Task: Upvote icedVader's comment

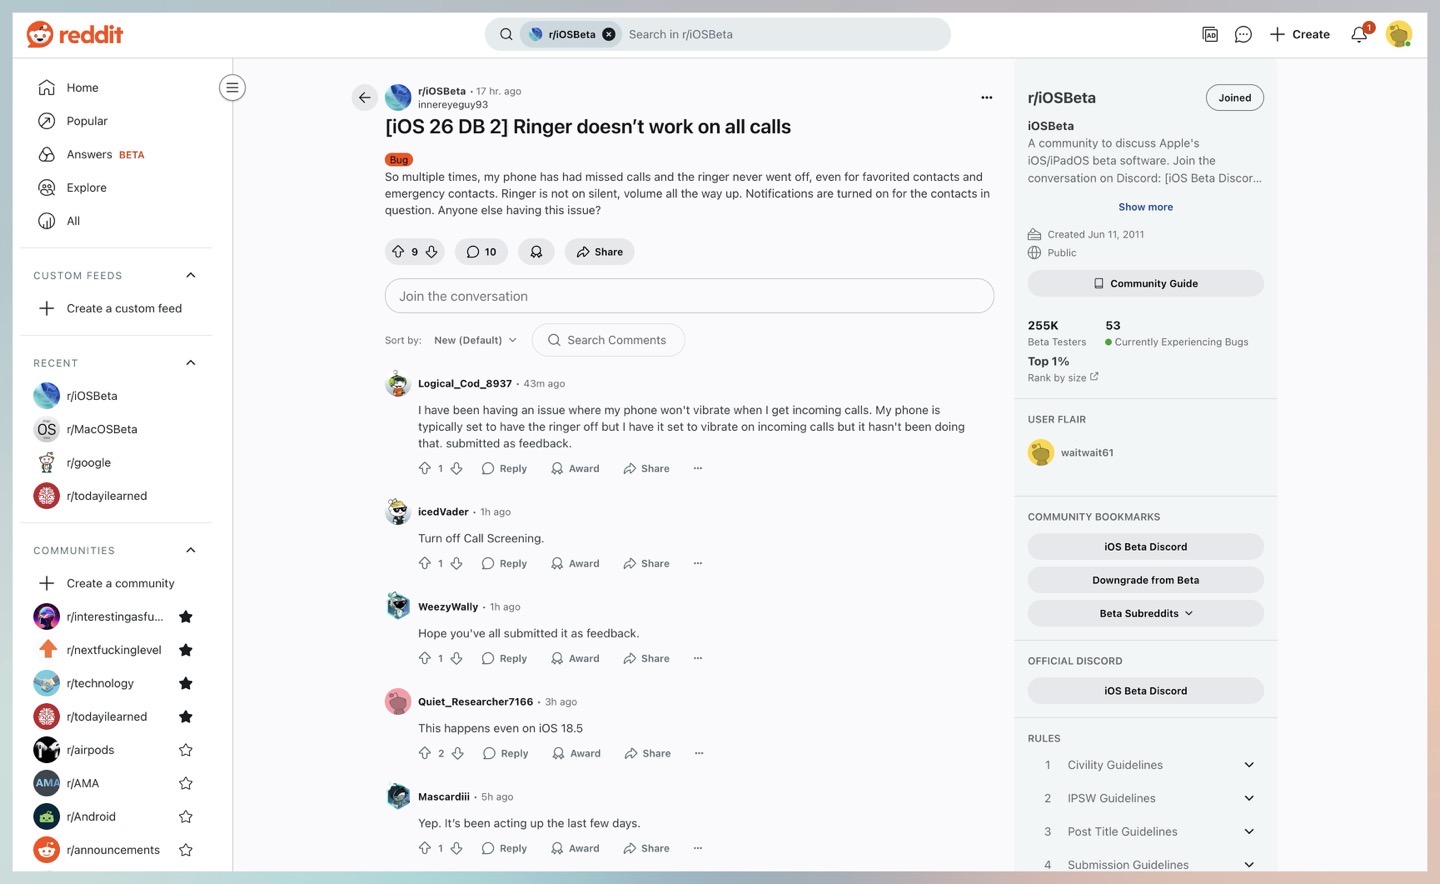Action: pos(425,563)
